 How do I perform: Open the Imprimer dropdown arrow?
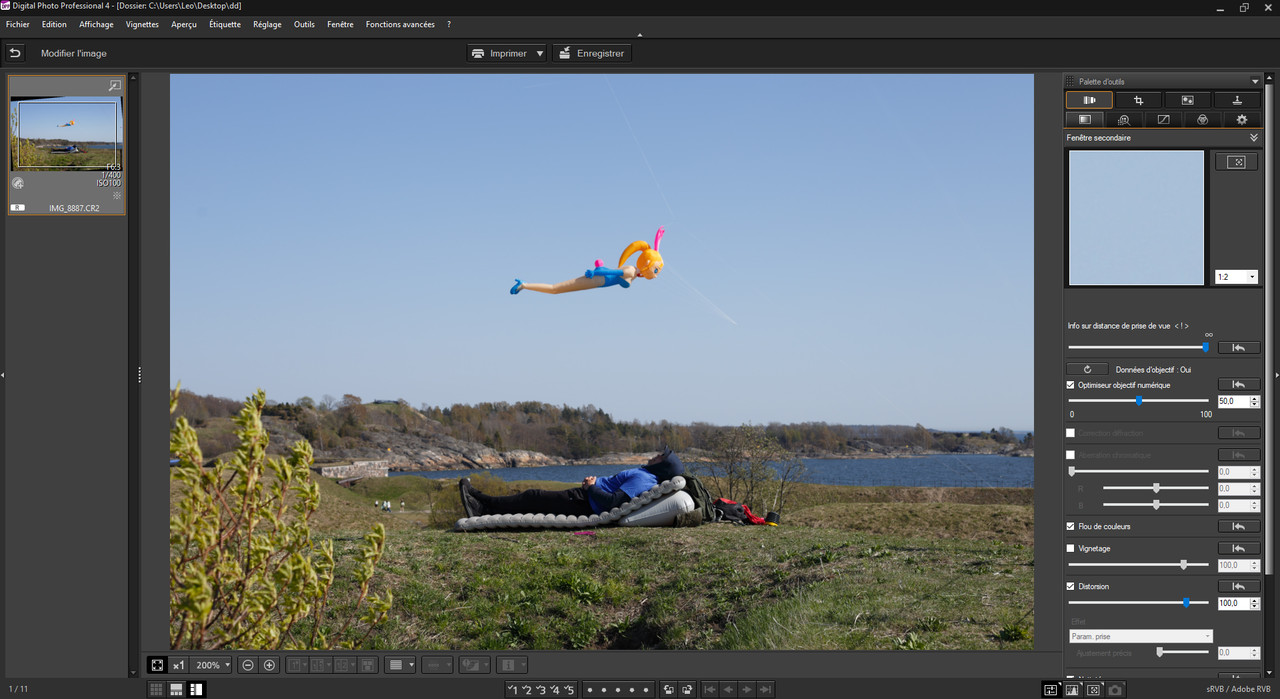tap(539, 53)
